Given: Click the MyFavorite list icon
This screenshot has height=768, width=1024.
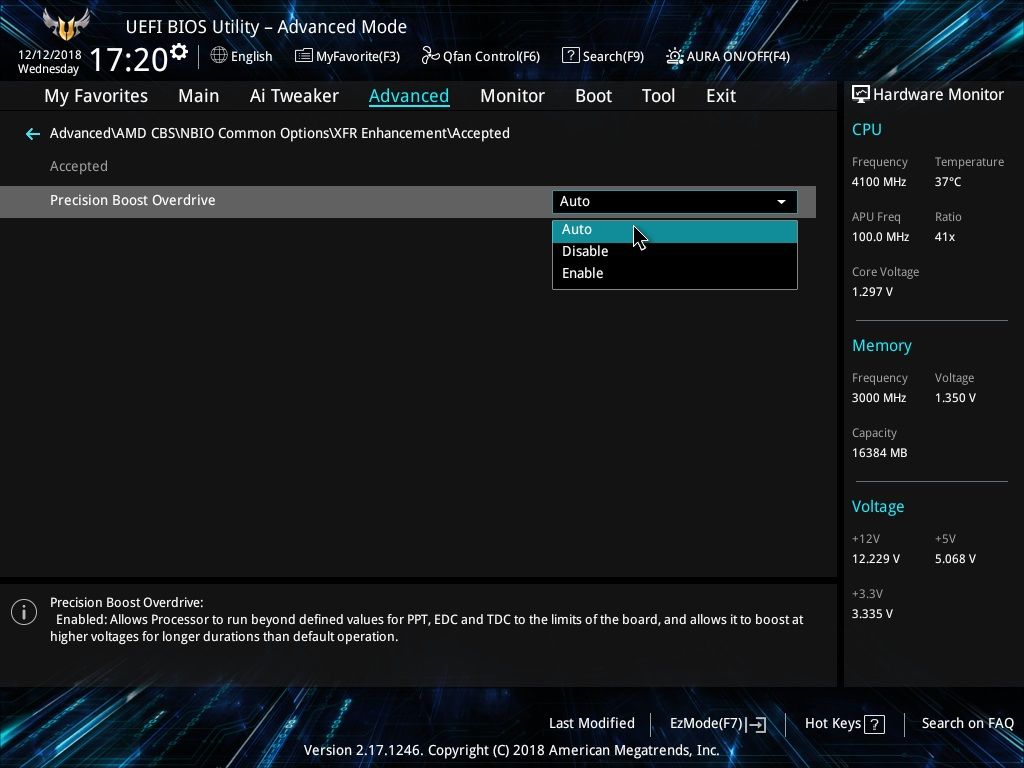Looking at the screenshot, I should 303,56.
